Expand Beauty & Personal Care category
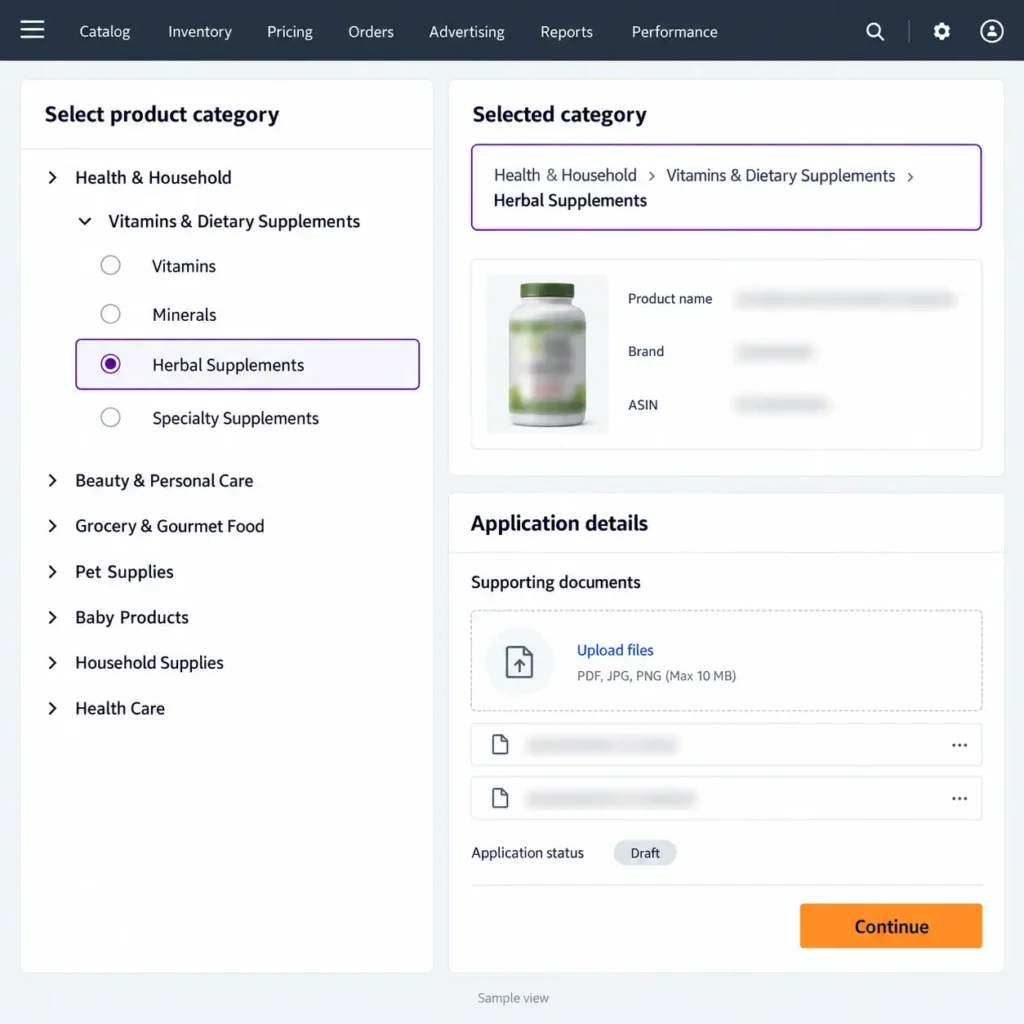 [x=52, y=481]
